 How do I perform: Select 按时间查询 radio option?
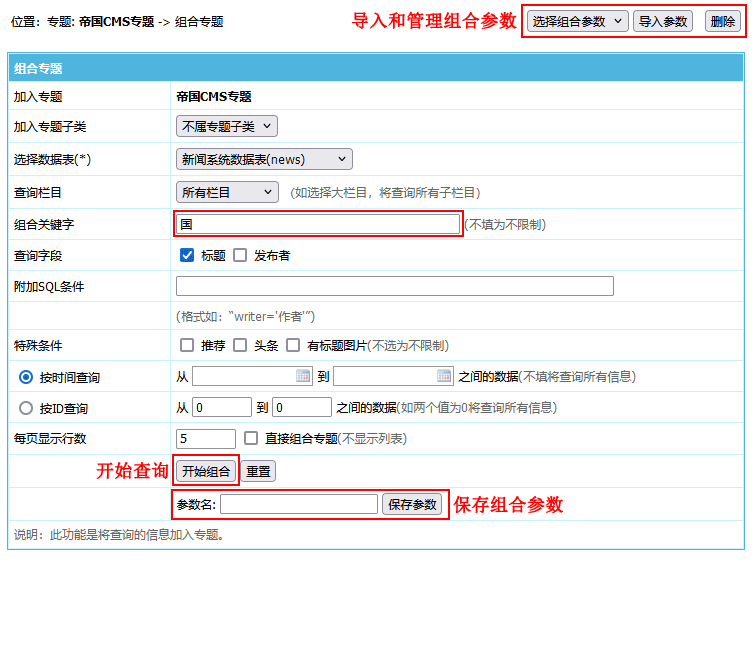(x=26, y=377)
